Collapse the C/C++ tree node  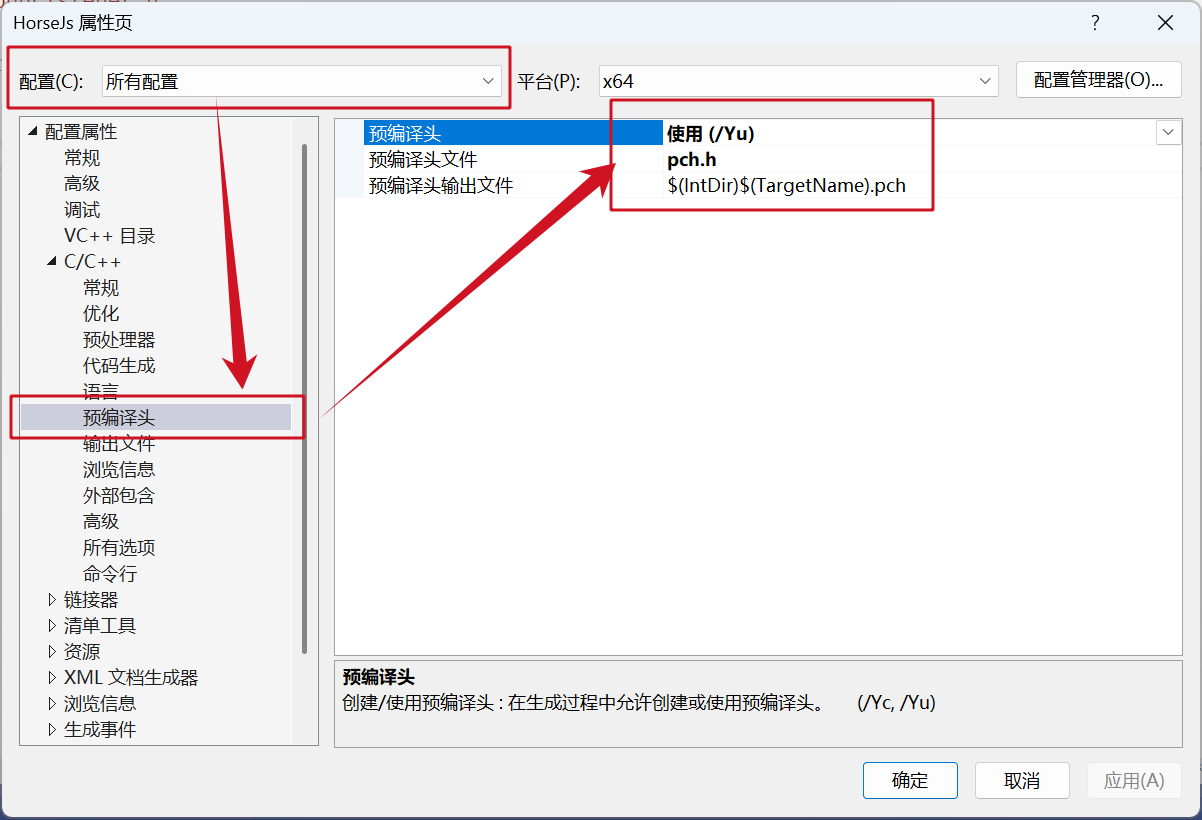[52, 261]
